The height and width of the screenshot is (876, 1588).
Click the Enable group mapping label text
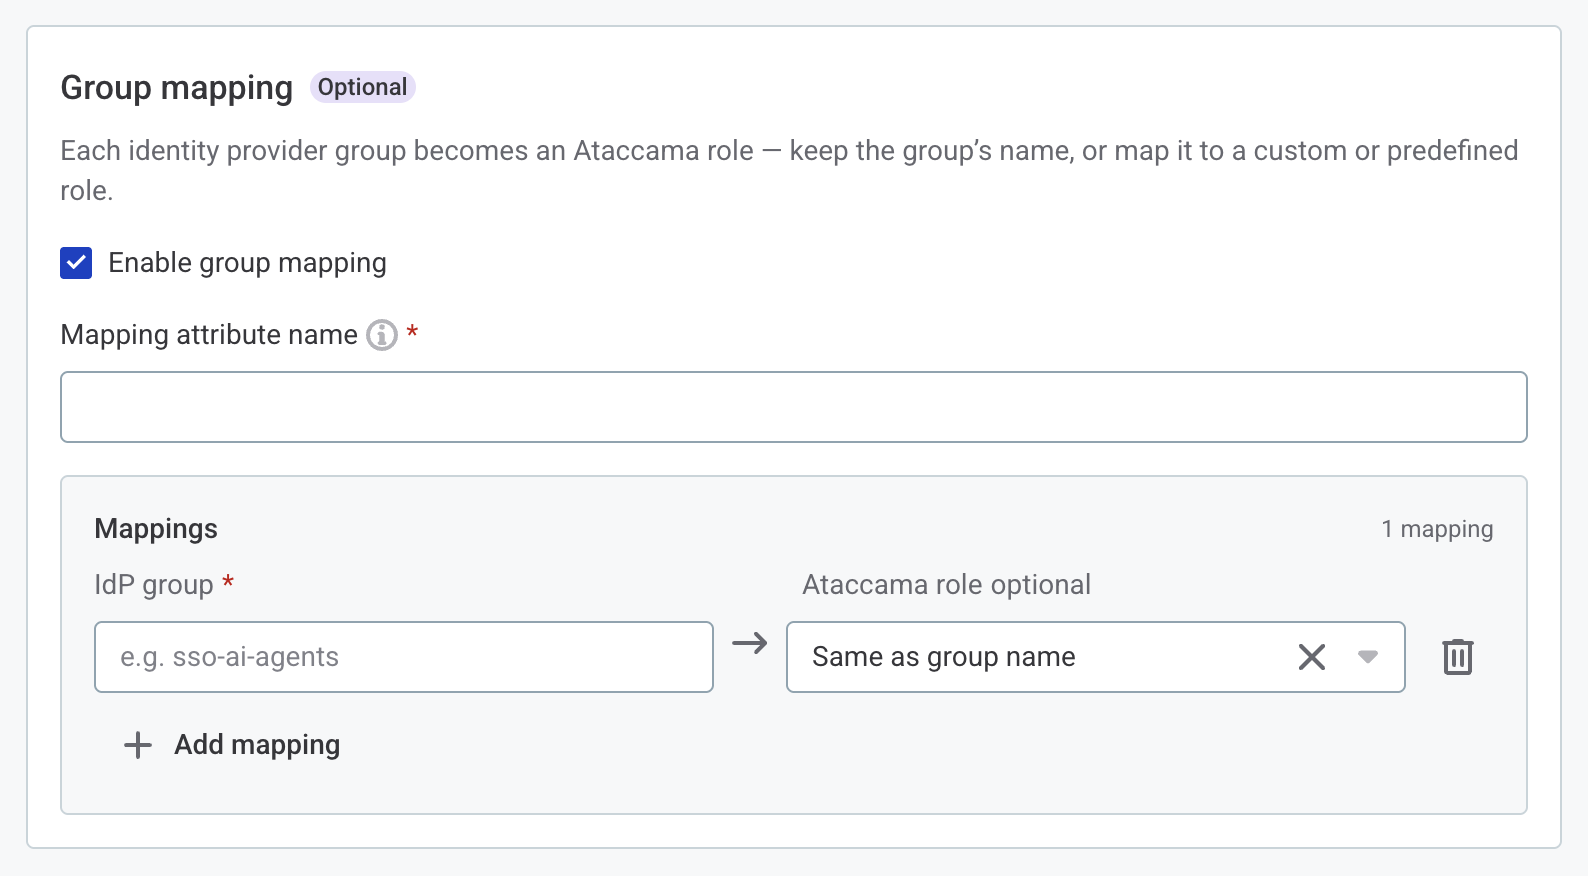click(247, 263)
